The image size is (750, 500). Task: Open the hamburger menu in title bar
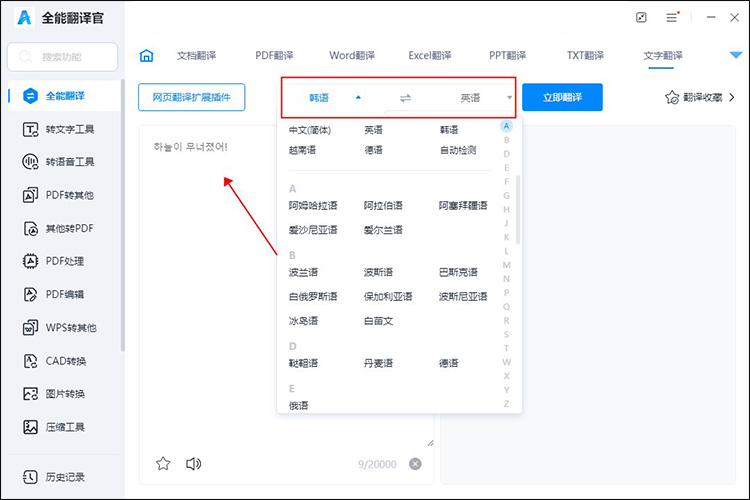point(672,18)
